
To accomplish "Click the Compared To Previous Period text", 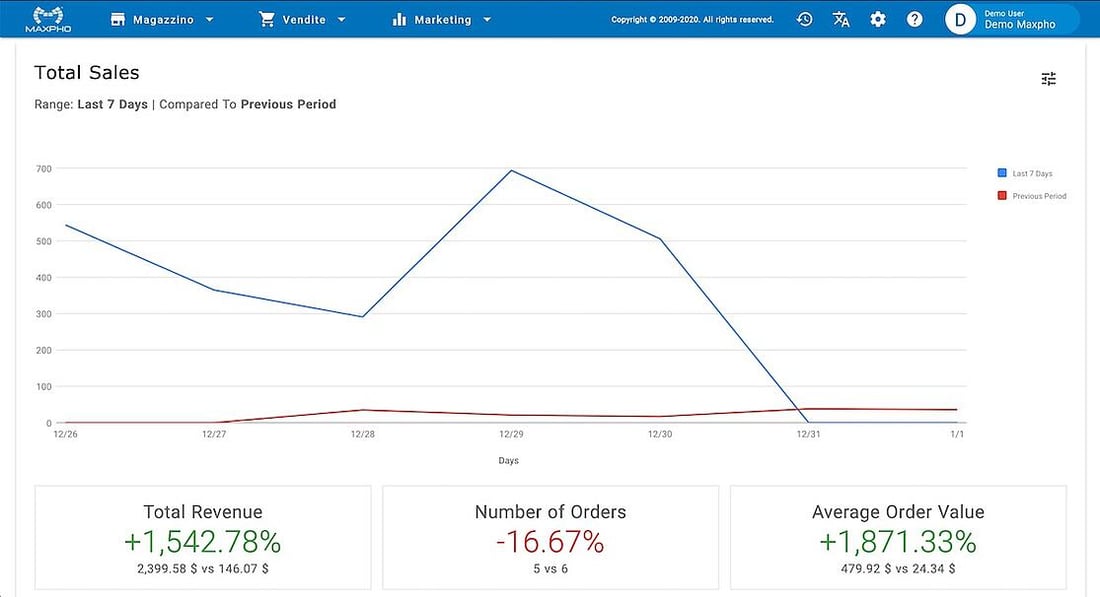I will pos(248,105).
